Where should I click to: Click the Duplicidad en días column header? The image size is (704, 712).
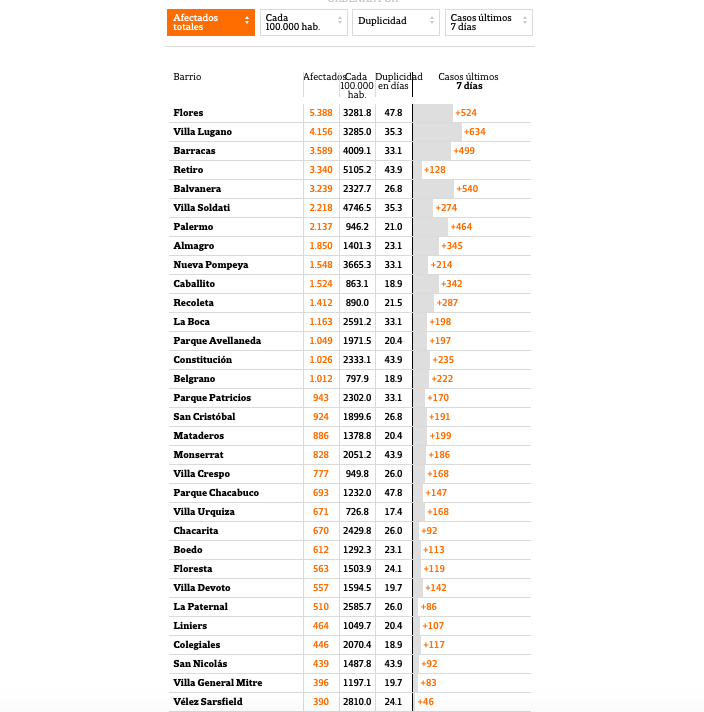[x=397, y=82]
